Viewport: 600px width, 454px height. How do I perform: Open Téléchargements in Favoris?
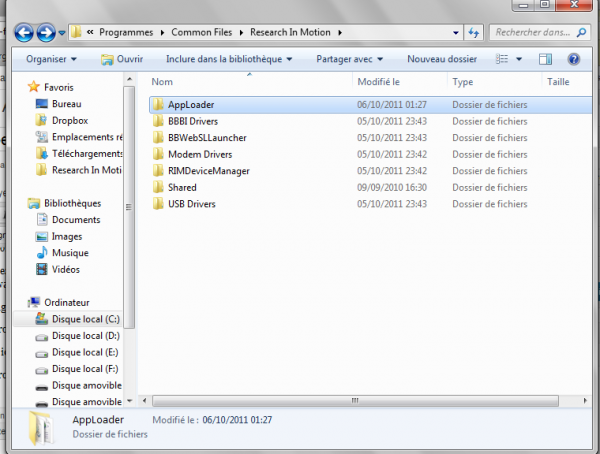click(x=87, y=154)
